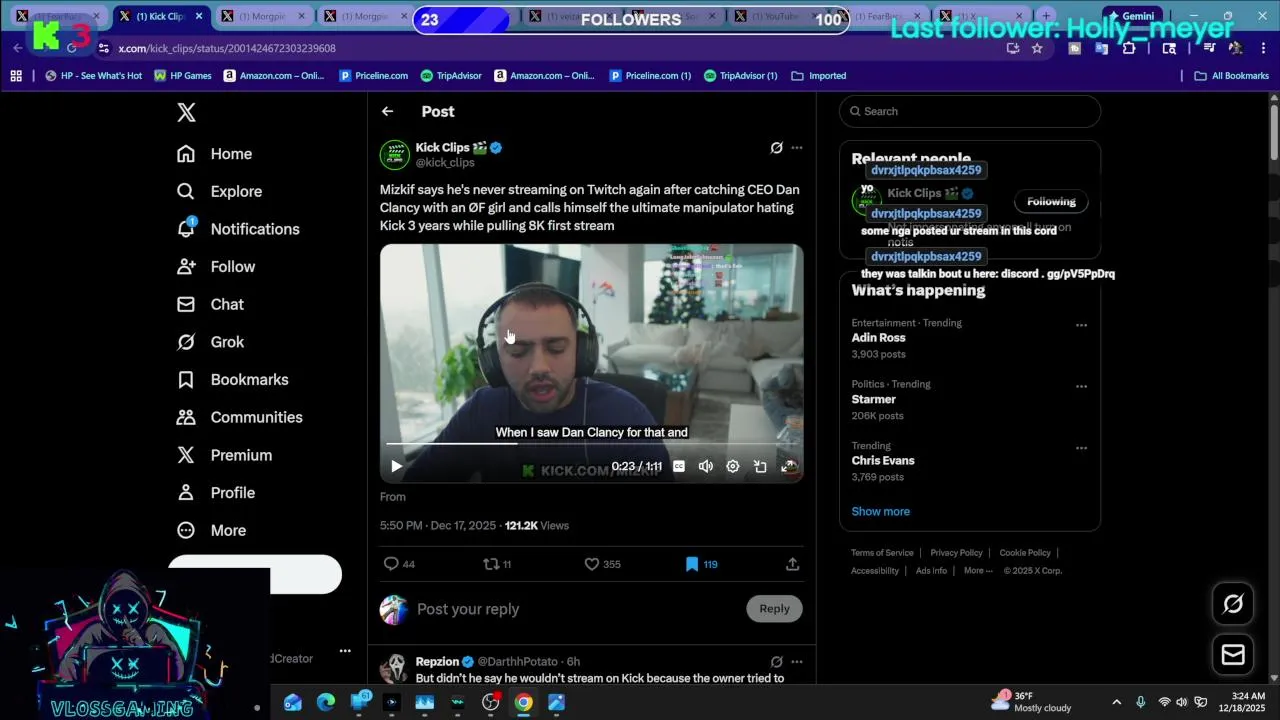The image size is (1280, 720).
Task: Open the Imported bookmarks folder
Action: point(819,76)
